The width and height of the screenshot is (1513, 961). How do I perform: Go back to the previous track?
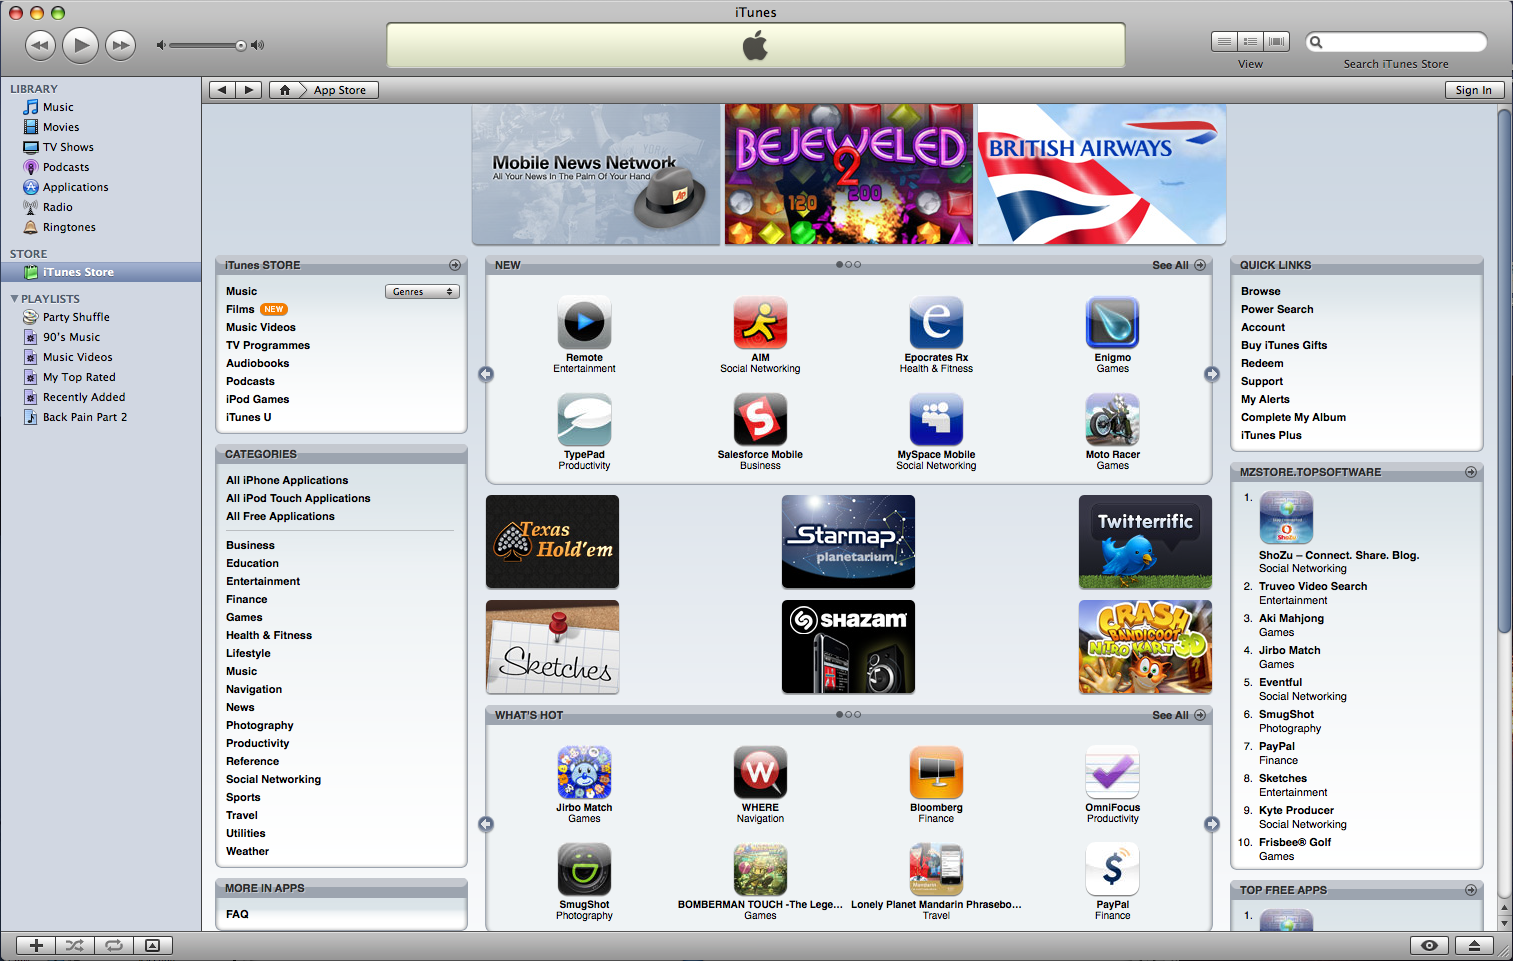tap(40, 45)
